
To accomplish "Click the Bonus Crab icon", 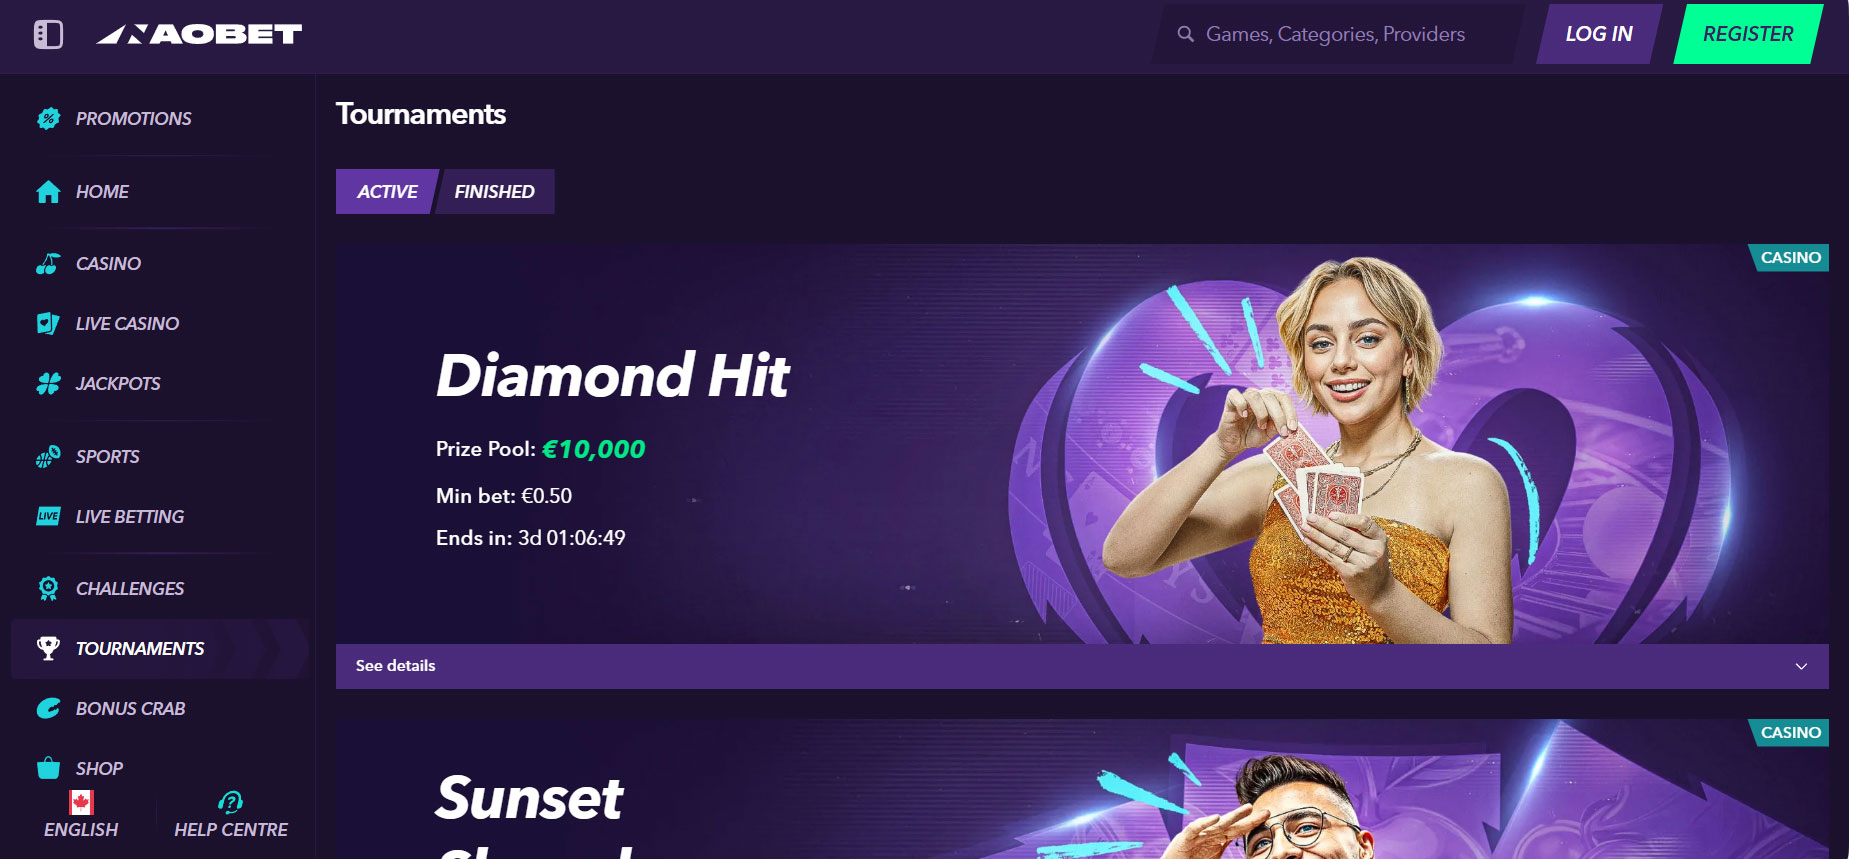I will (48, 708).
